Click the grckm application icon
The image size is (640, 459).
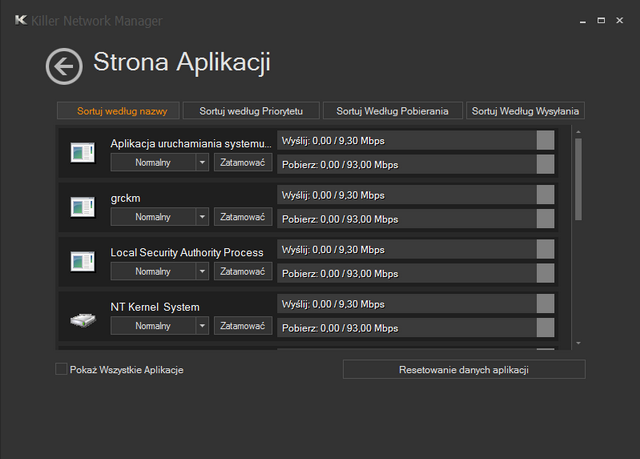tap(82, 207)
